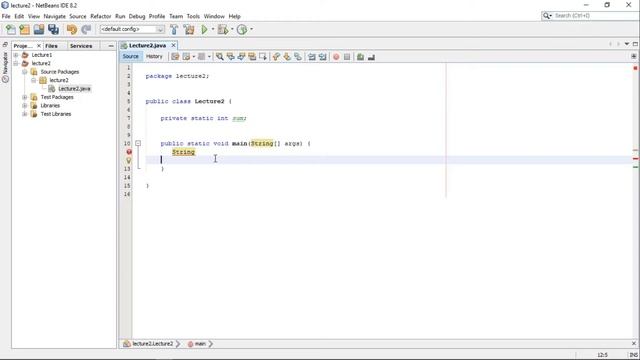Expand the Libraries node
Viewport: 640px width, 360px height.
(25, 105)
